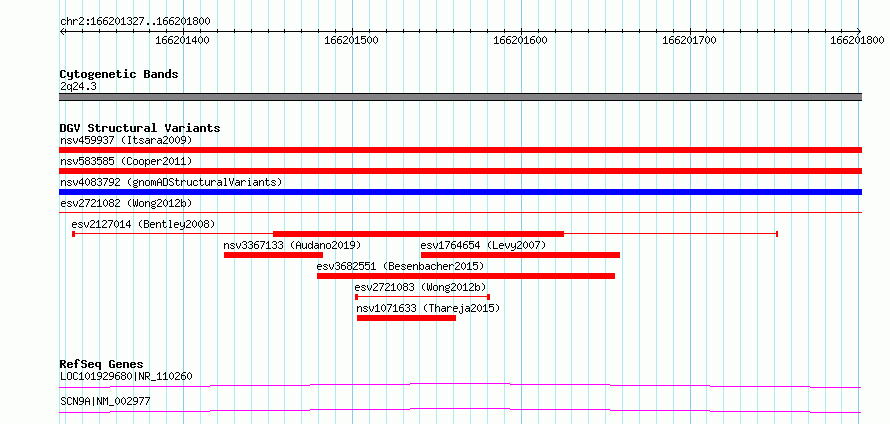Click the 2q24.3 band label
The image size is (890, 424).
click(79, 86)
